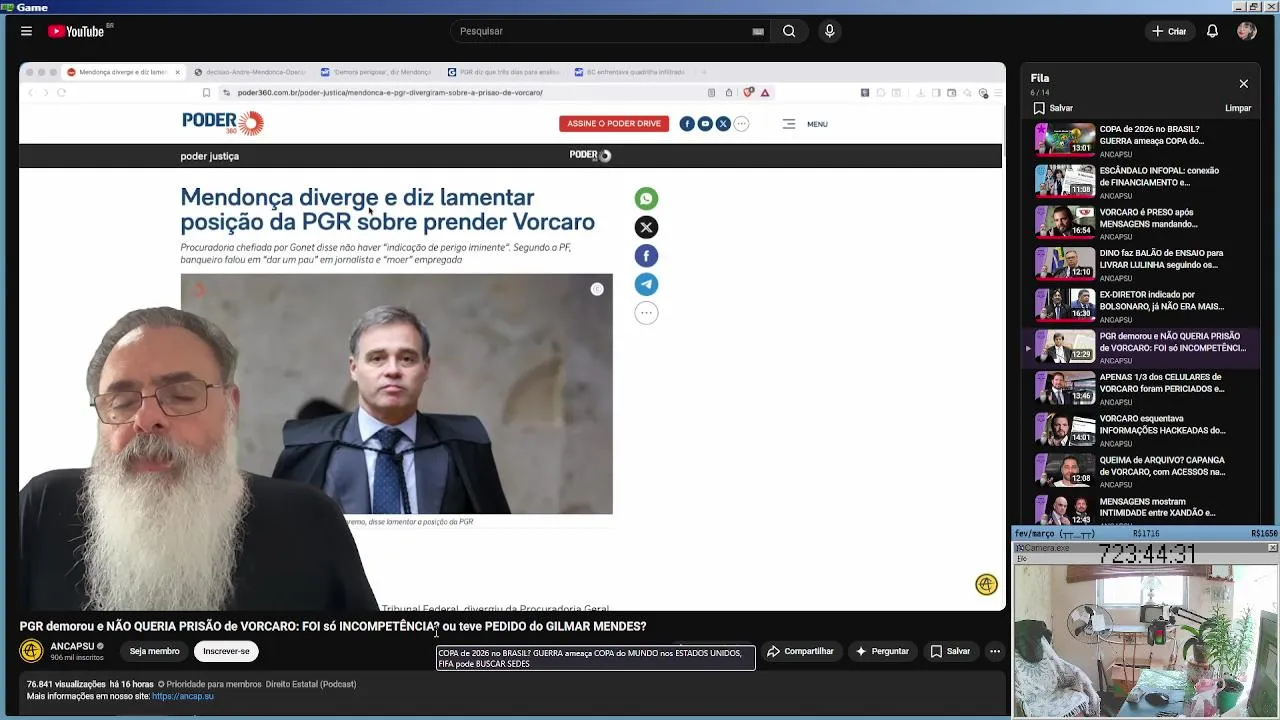Play queue video QUEIMA de ARQUIVO?
This screenshot has height=720, width=1280.
pyautogui.click(x=1140, y=471)
